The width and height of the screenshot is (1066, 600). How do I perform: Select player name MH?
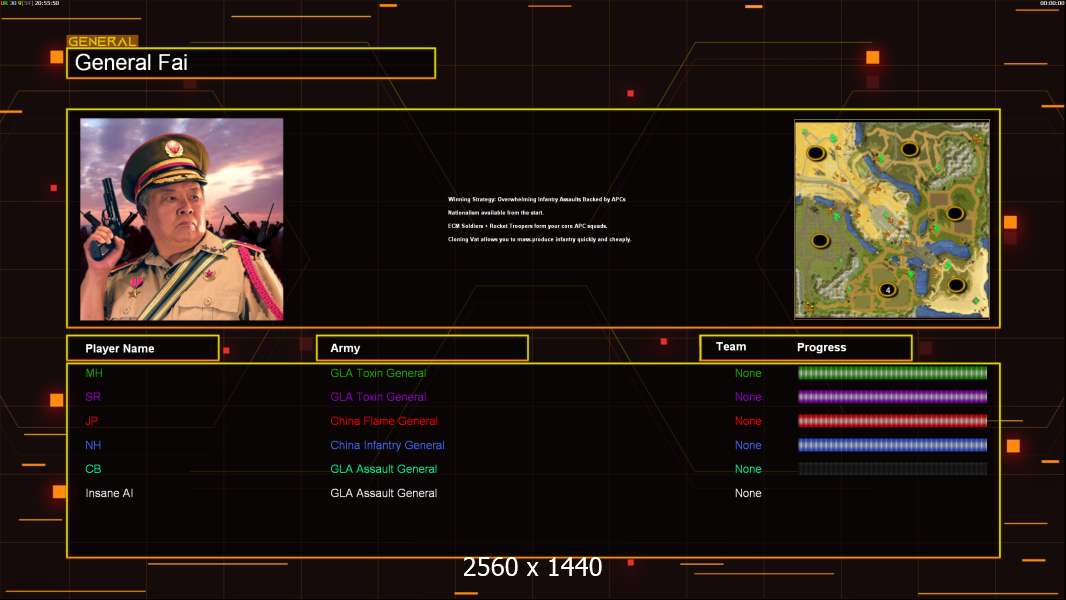(94, 373)
